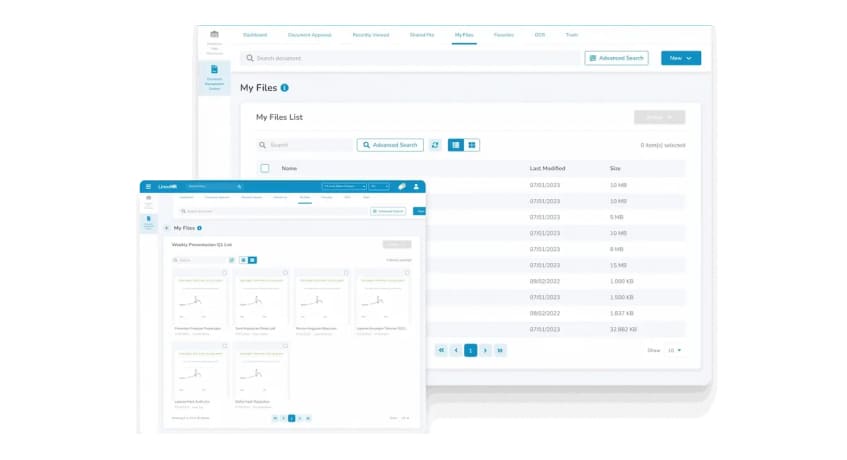This screenshot has height=460, width=847.
Task: Click the hamburger menu in the front window
Action: (148, 186)
